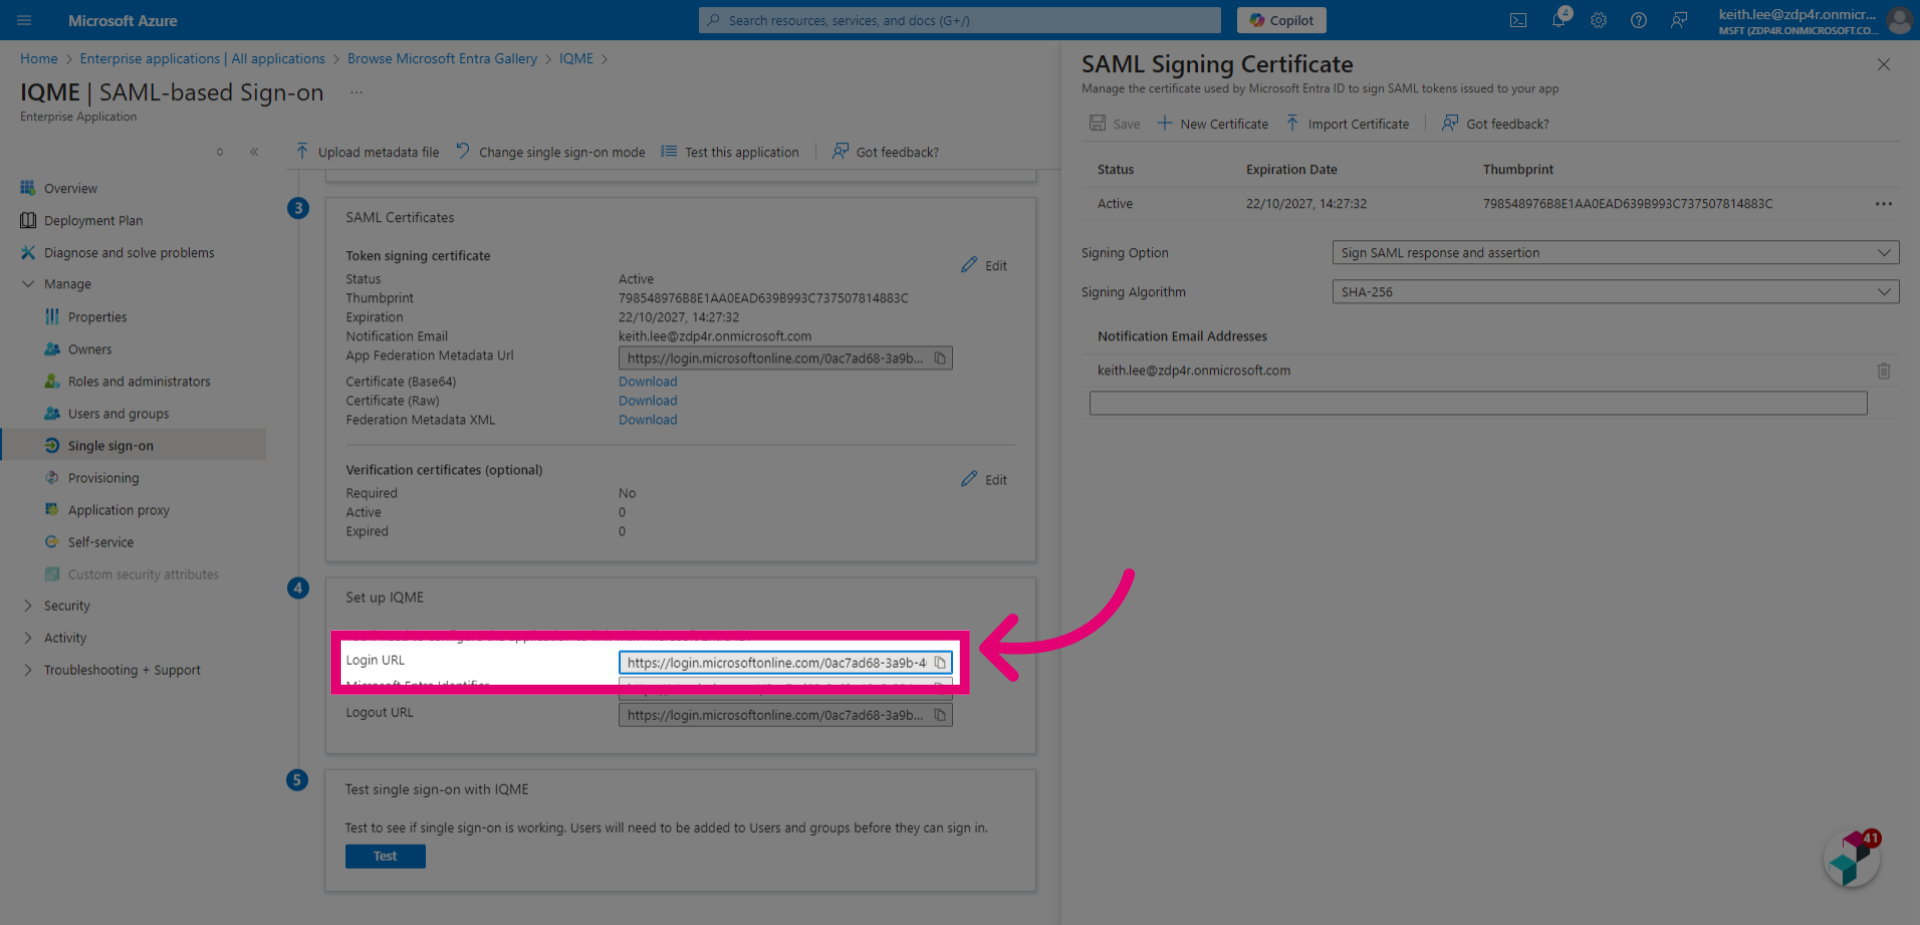Go to Enterprise applications breadcrumb
Viewport: 1920px width, 925px height.
click(x=202, y=58)
